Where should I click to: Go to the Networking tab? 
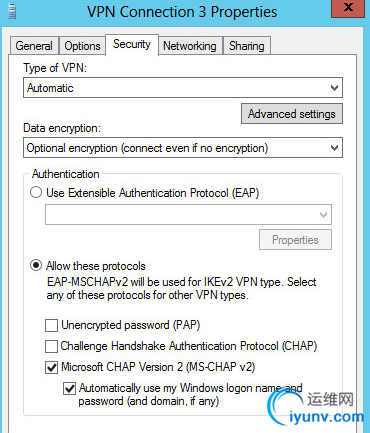(x=190, y=46)
